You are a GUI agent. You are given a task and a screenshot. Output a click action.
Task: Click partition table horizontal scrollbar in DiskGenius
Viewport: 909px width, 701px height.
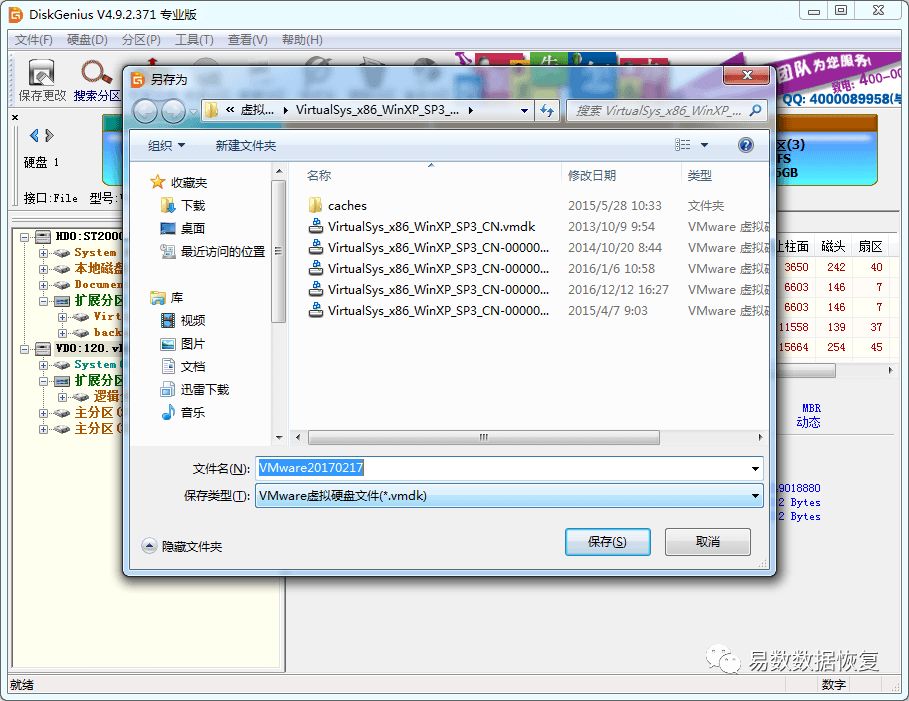[x=806, y=370]
